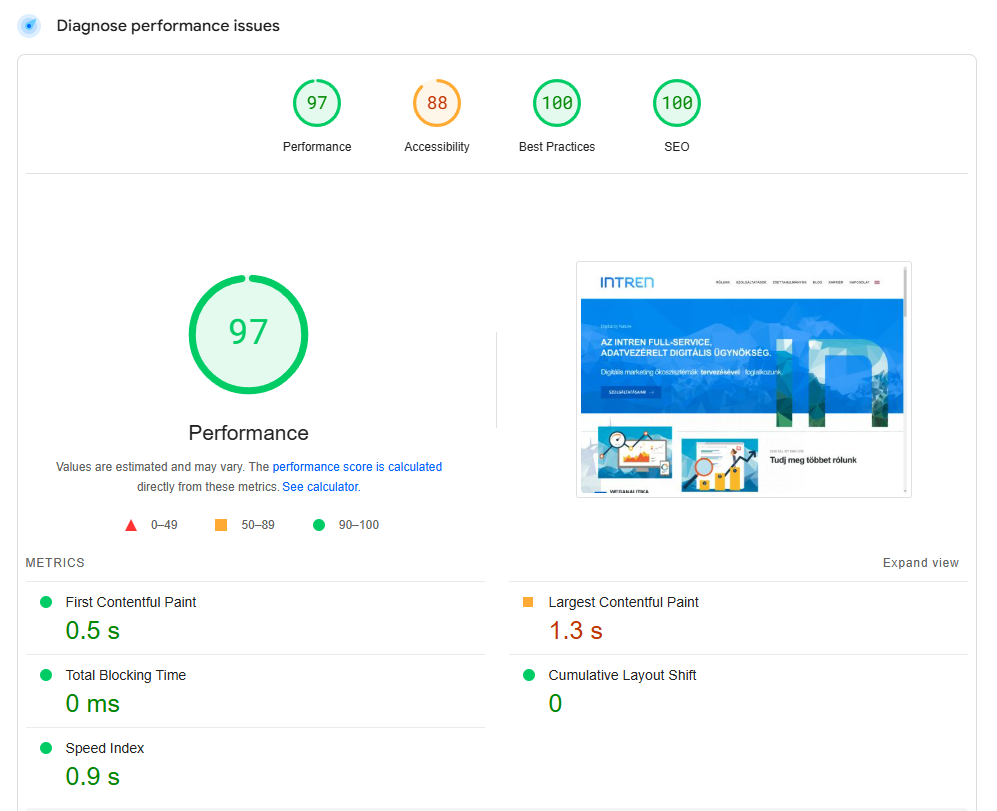Click the 0.9 s Speed Index value

pos(93,777)
